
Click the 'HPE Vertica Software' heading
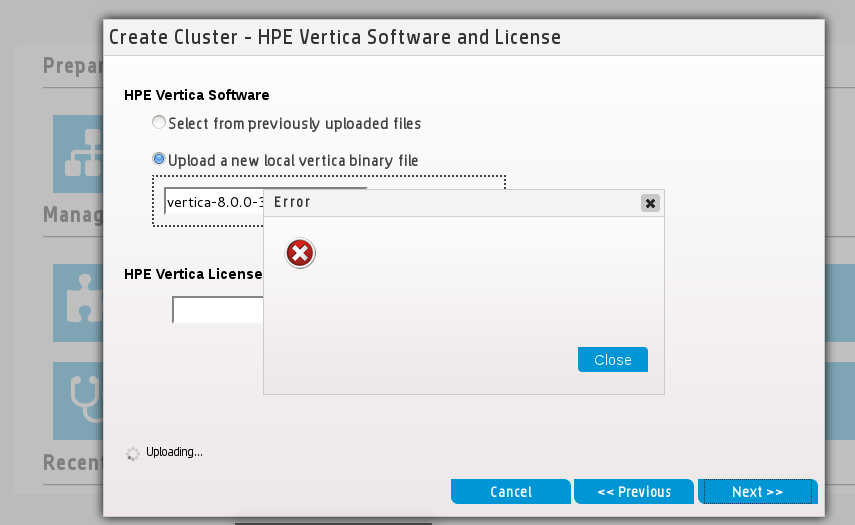coord(197,95)
